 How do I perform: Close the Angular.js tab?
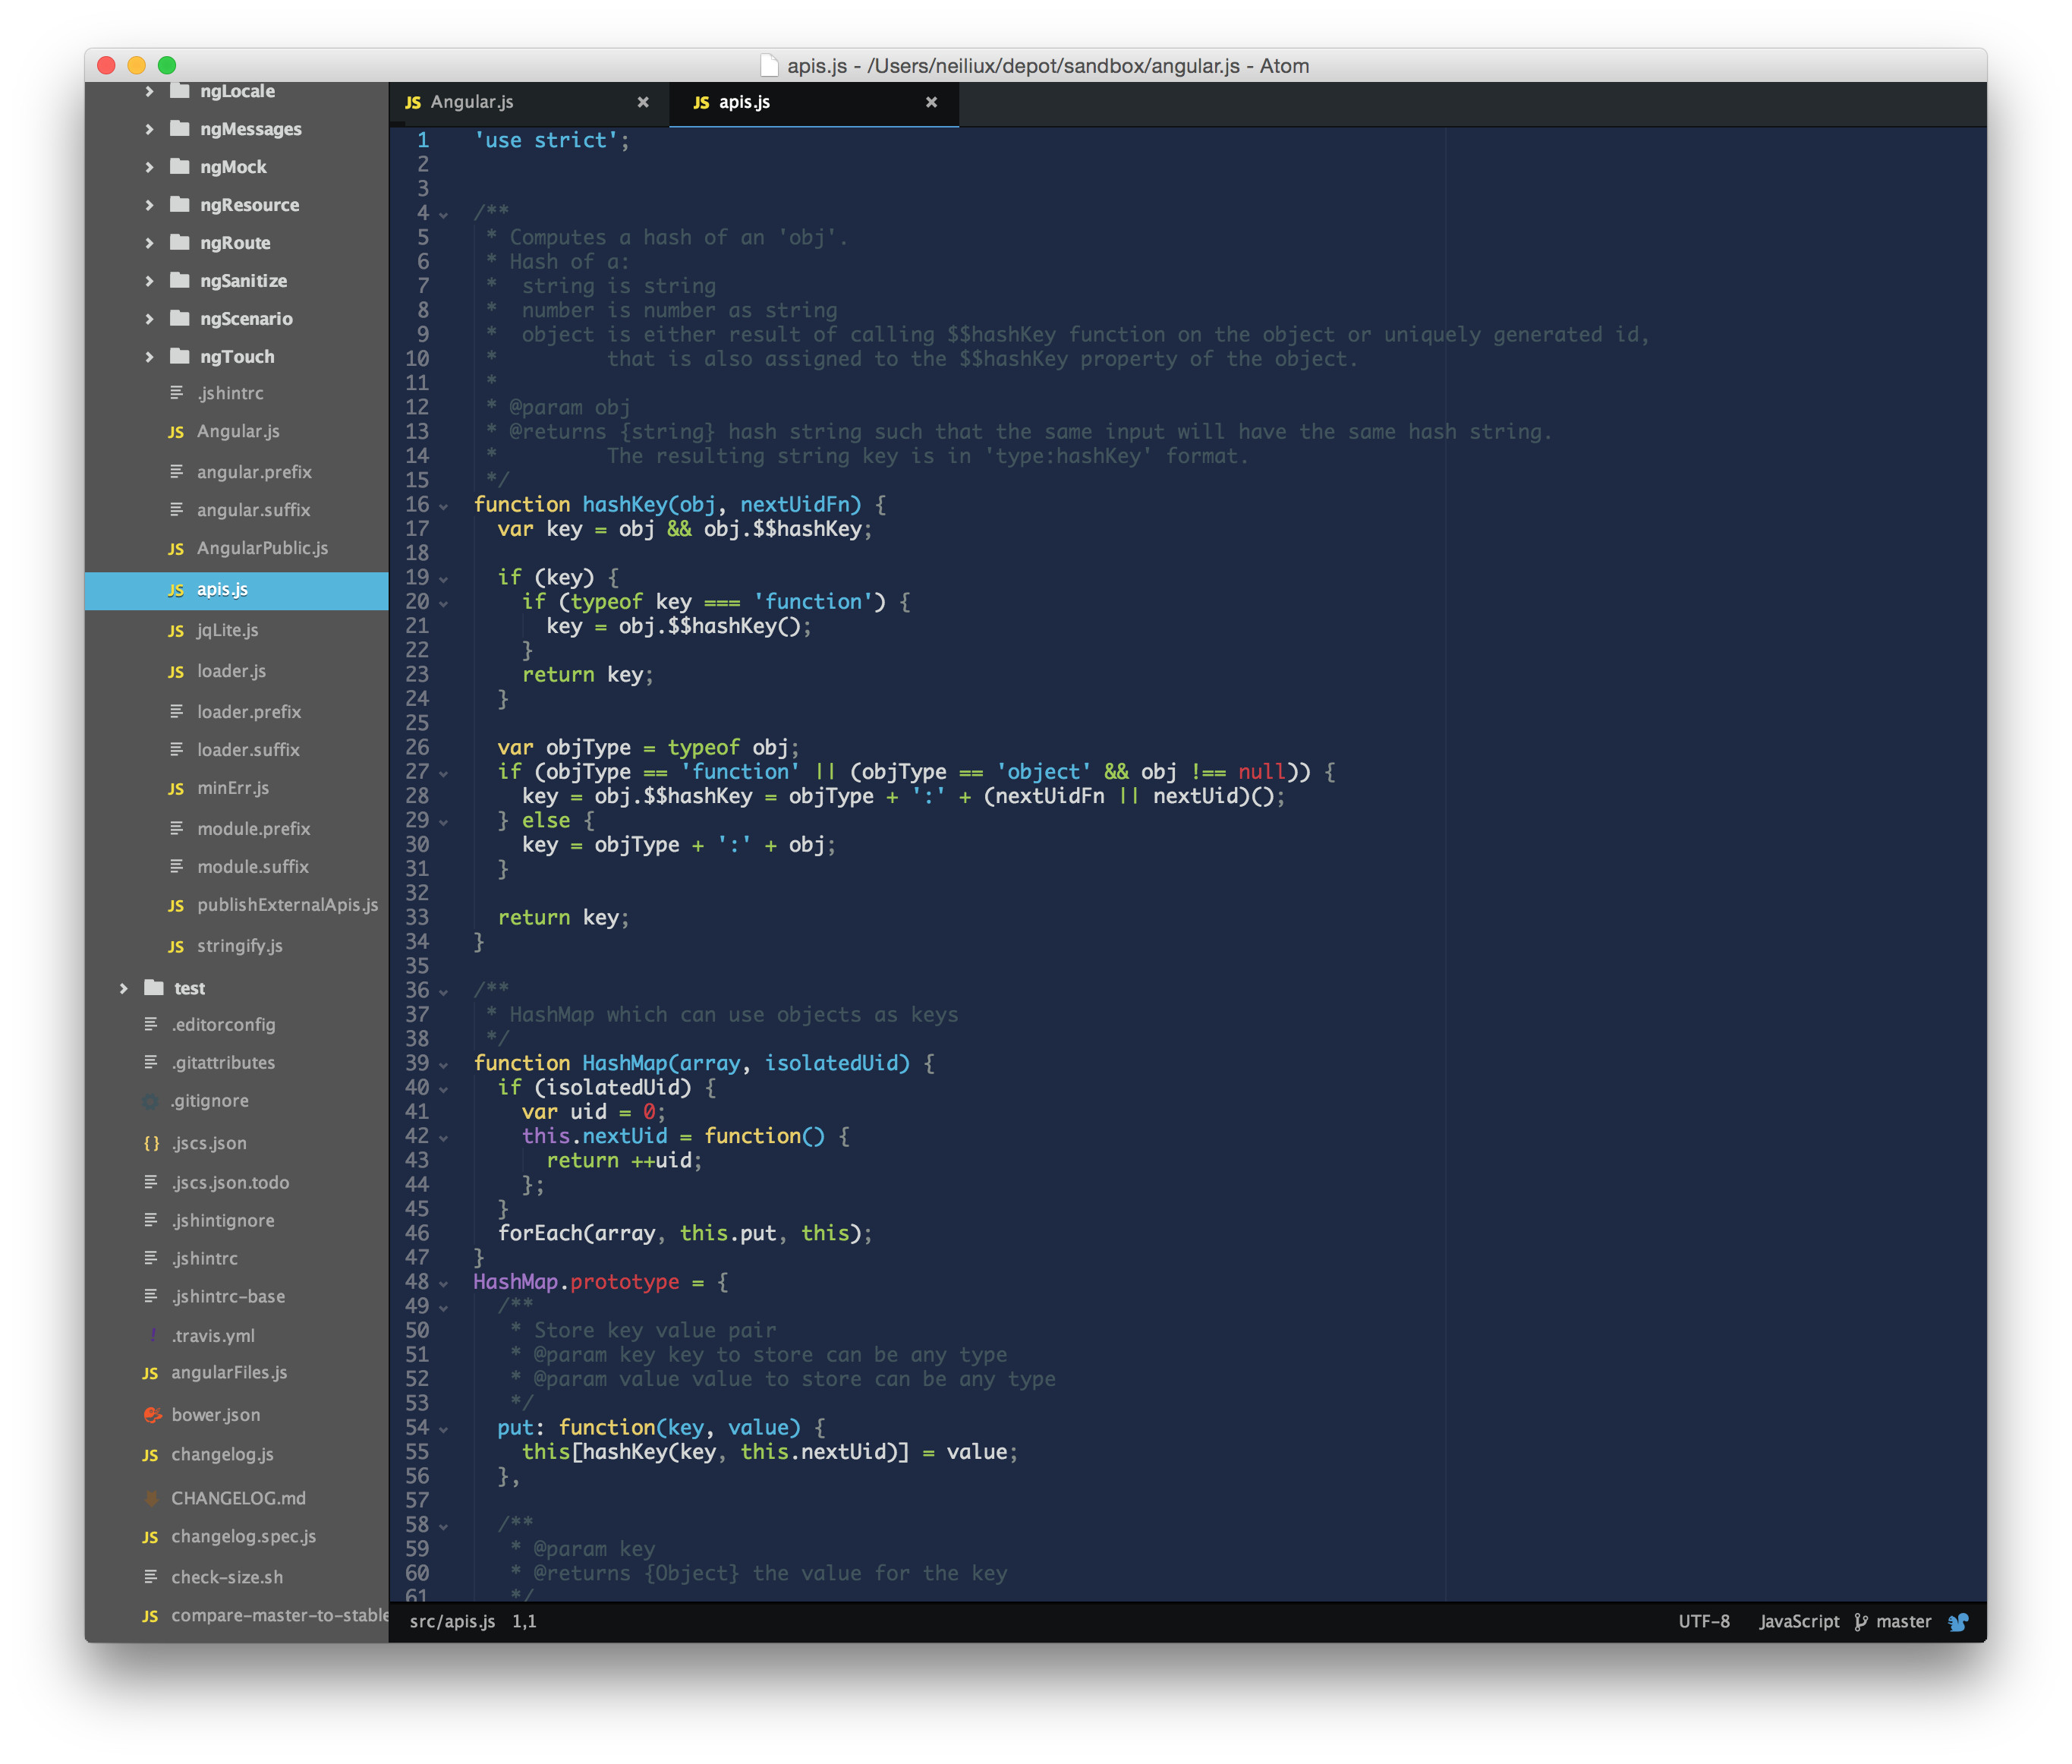tap(643, 102)
